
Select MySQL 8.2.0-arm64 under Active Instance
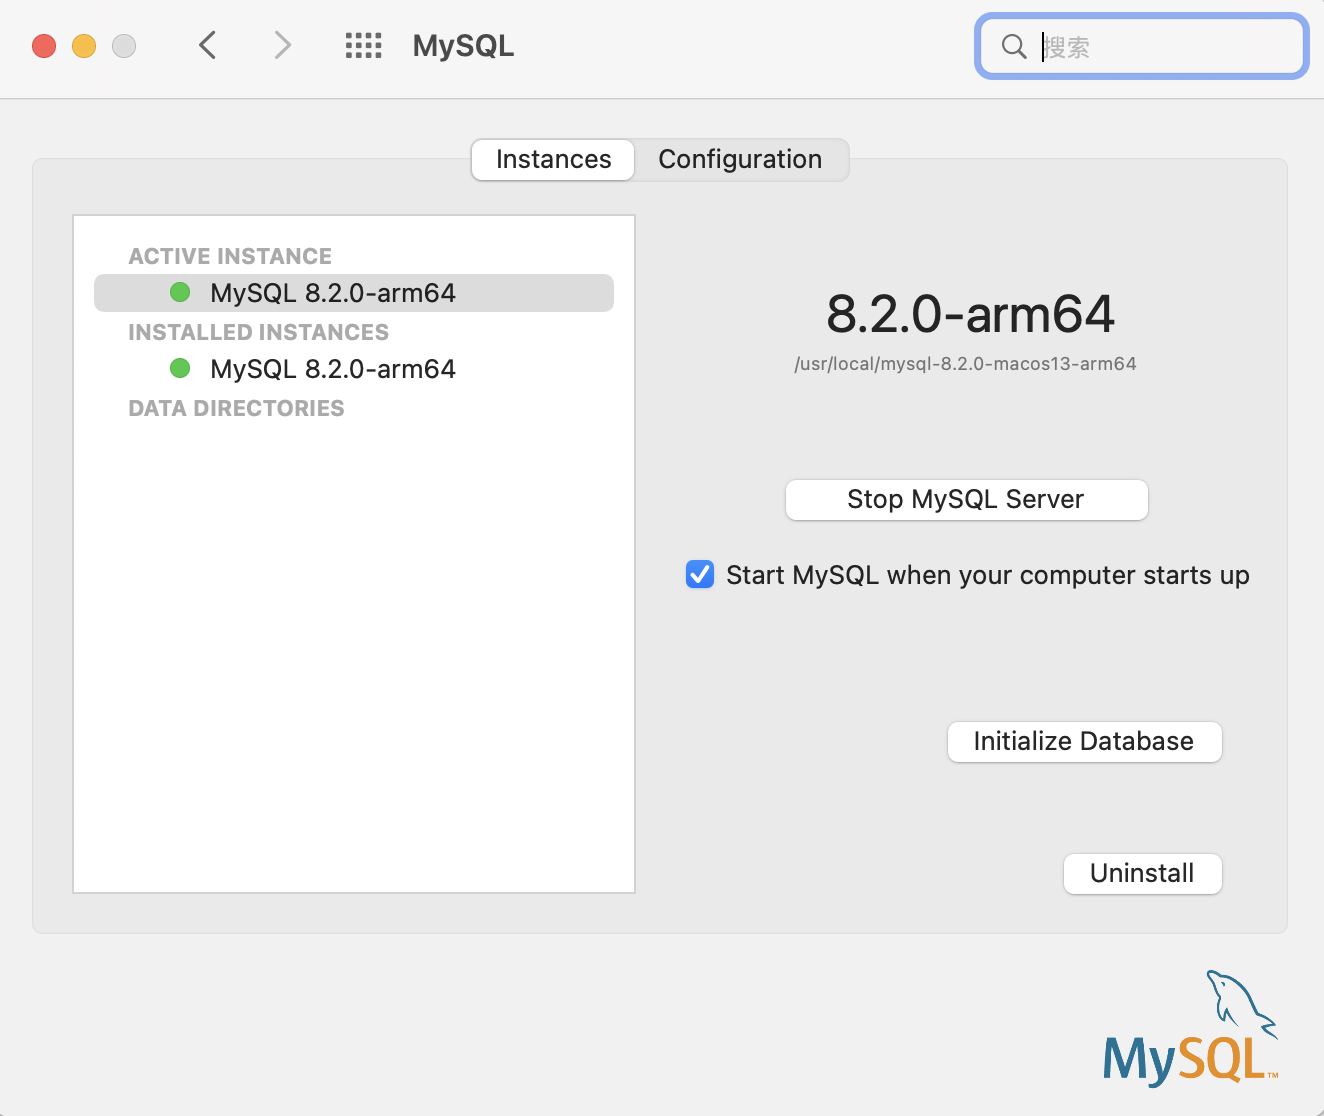332,292
